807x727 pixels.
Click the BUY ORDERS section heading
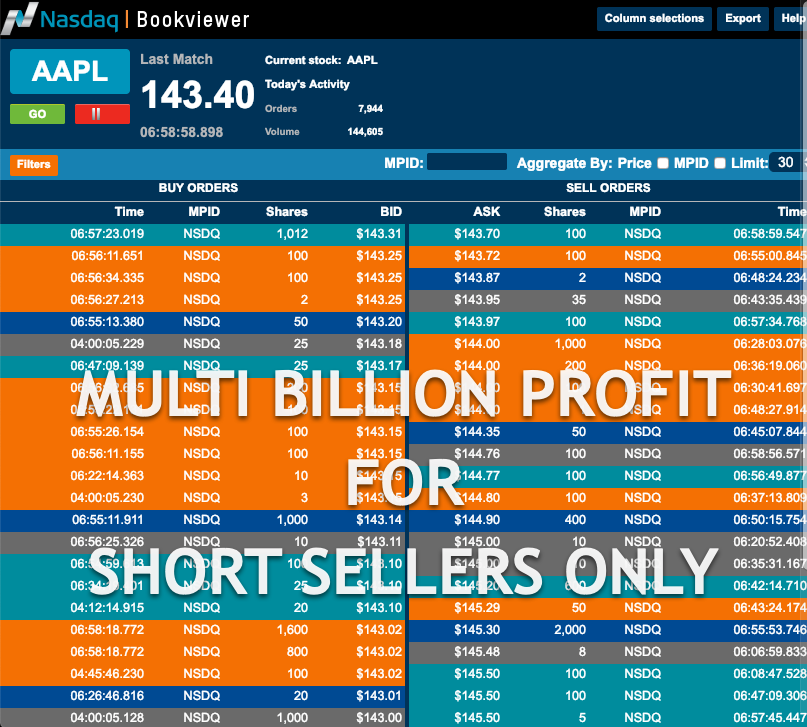198,188
